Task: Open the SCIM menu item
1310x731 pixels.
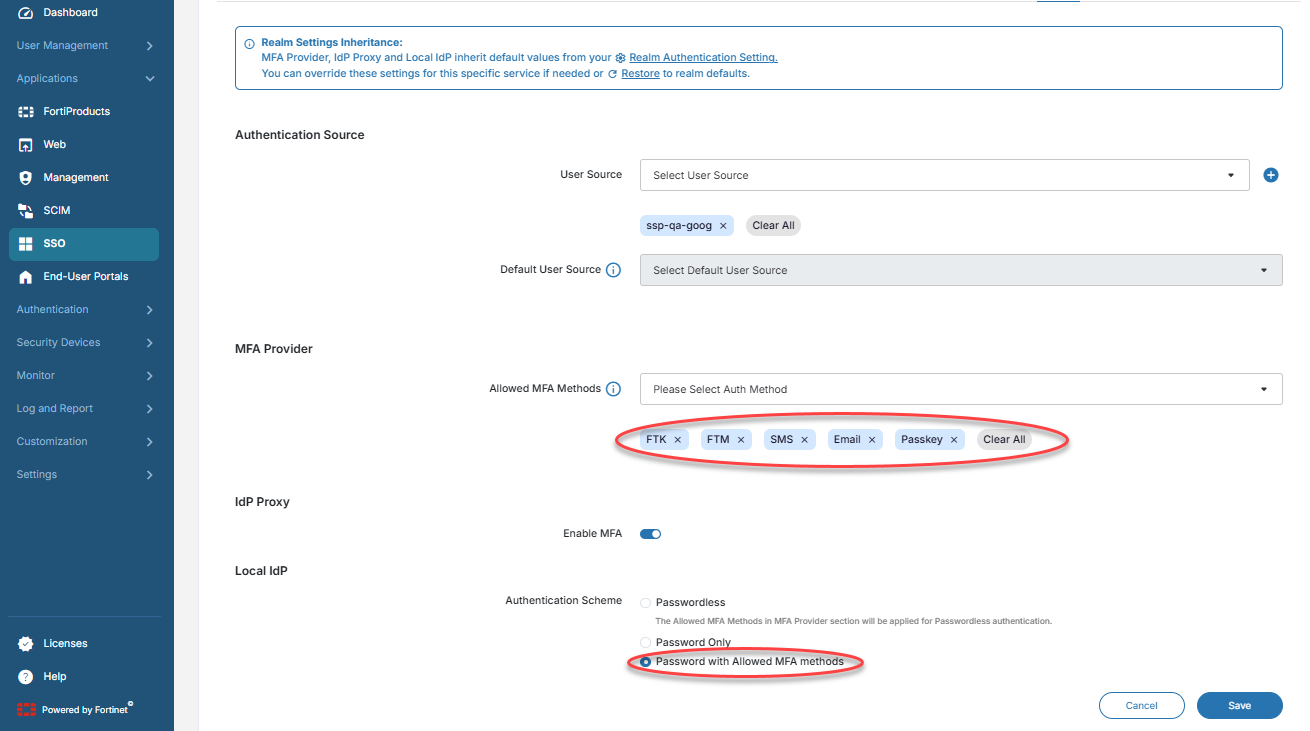Action: pyautogui.click(x=56, y=211)
